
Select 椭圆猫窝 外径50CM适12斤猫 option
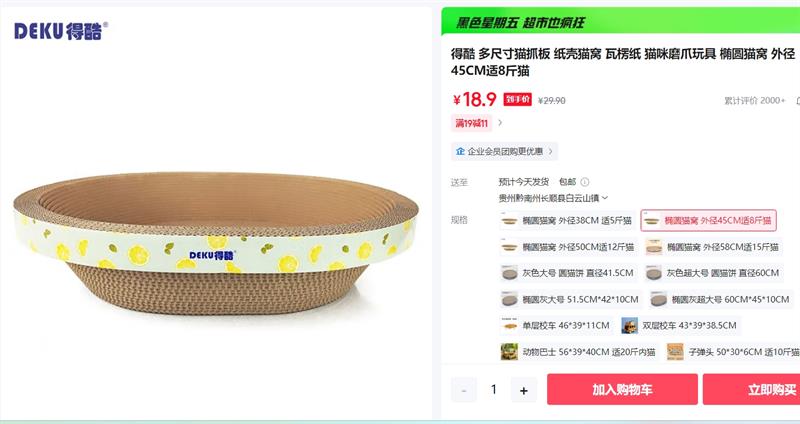tap(568, 246)
